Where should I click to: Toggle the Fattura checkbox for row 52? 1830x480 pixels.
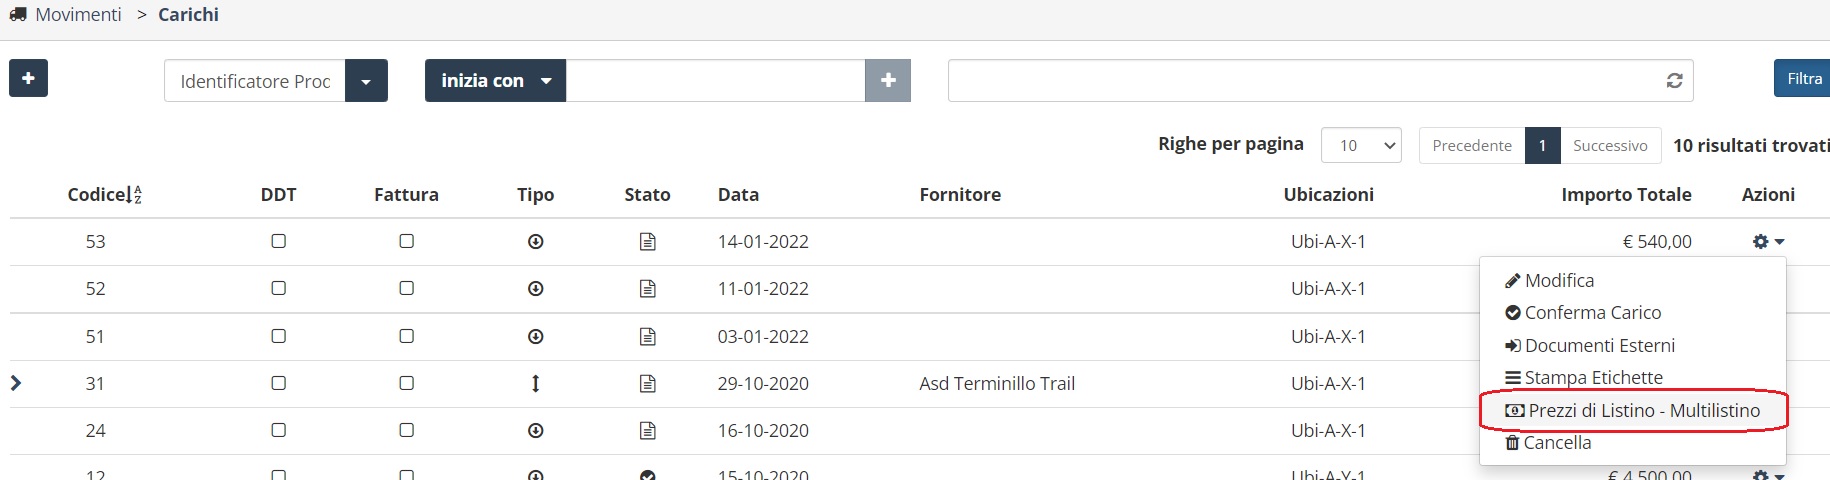tap(406, 288)
